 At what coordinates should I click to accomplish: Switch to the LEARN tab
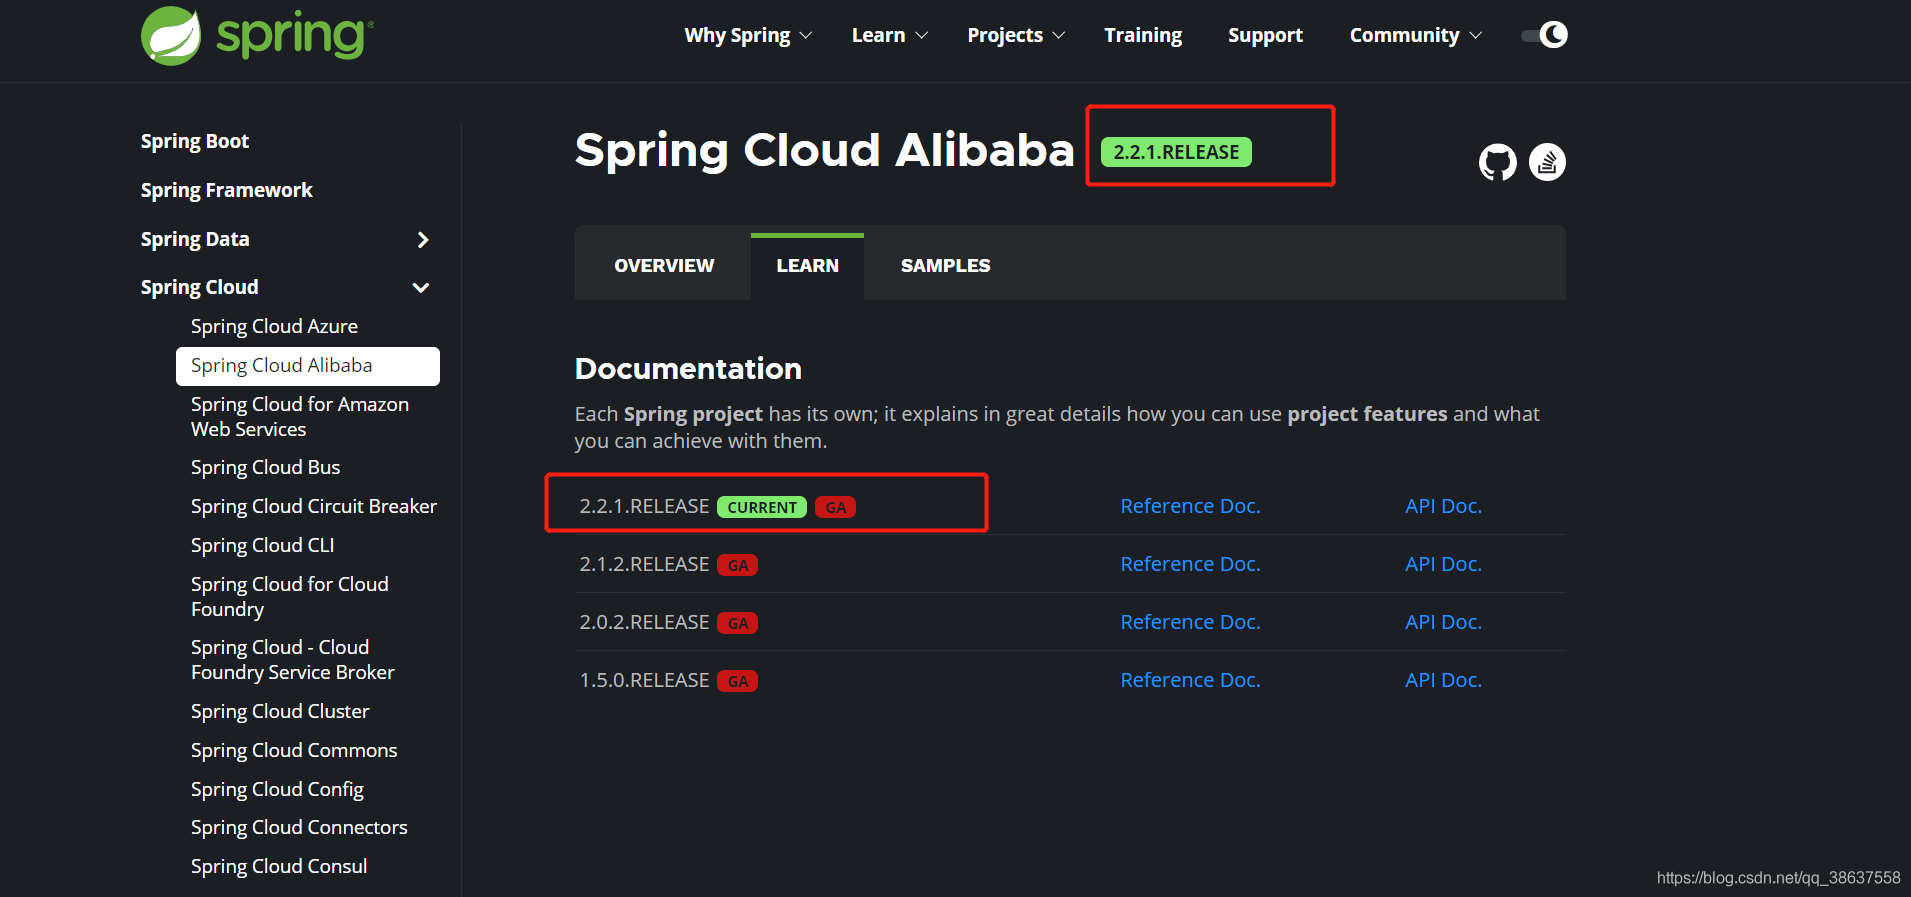click(808, 266)
